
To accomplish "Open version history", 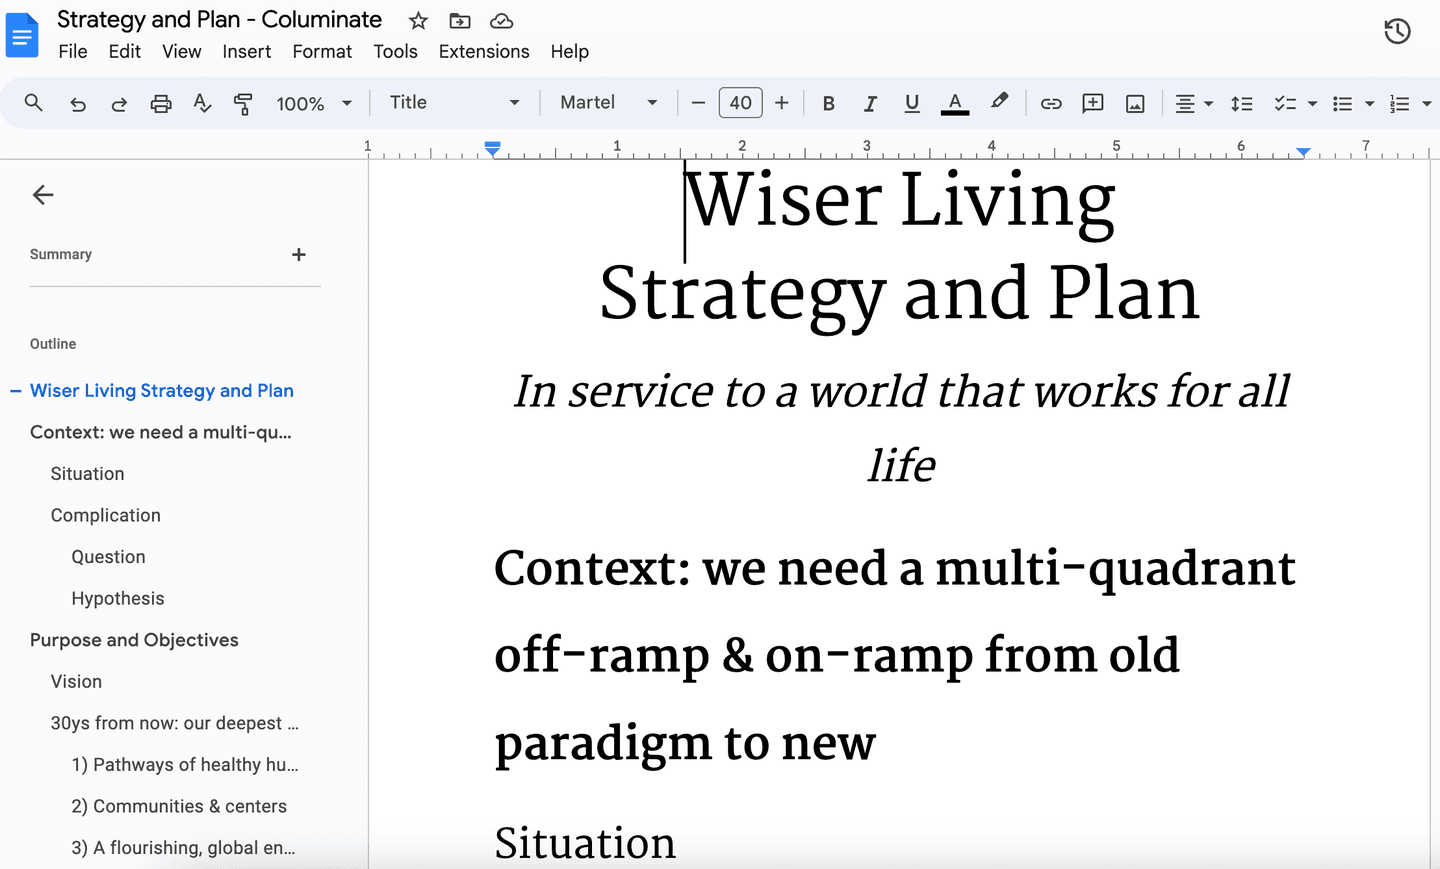I will point(1397,31).
